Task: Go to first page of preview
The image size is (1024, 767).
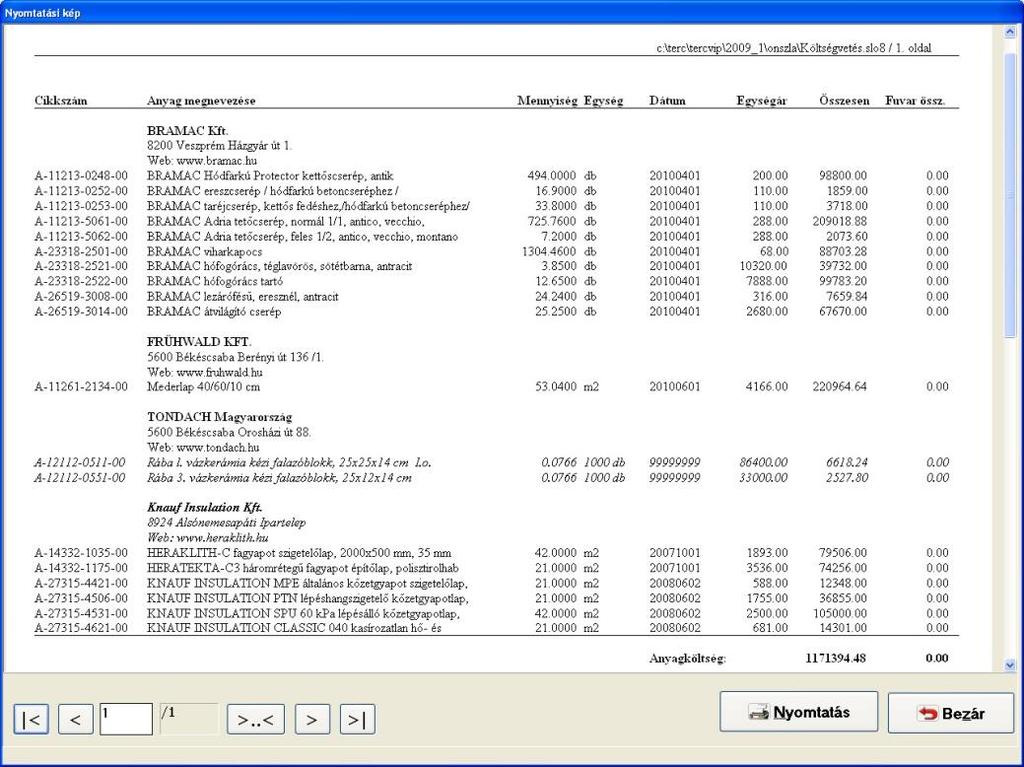Action: 31,719
